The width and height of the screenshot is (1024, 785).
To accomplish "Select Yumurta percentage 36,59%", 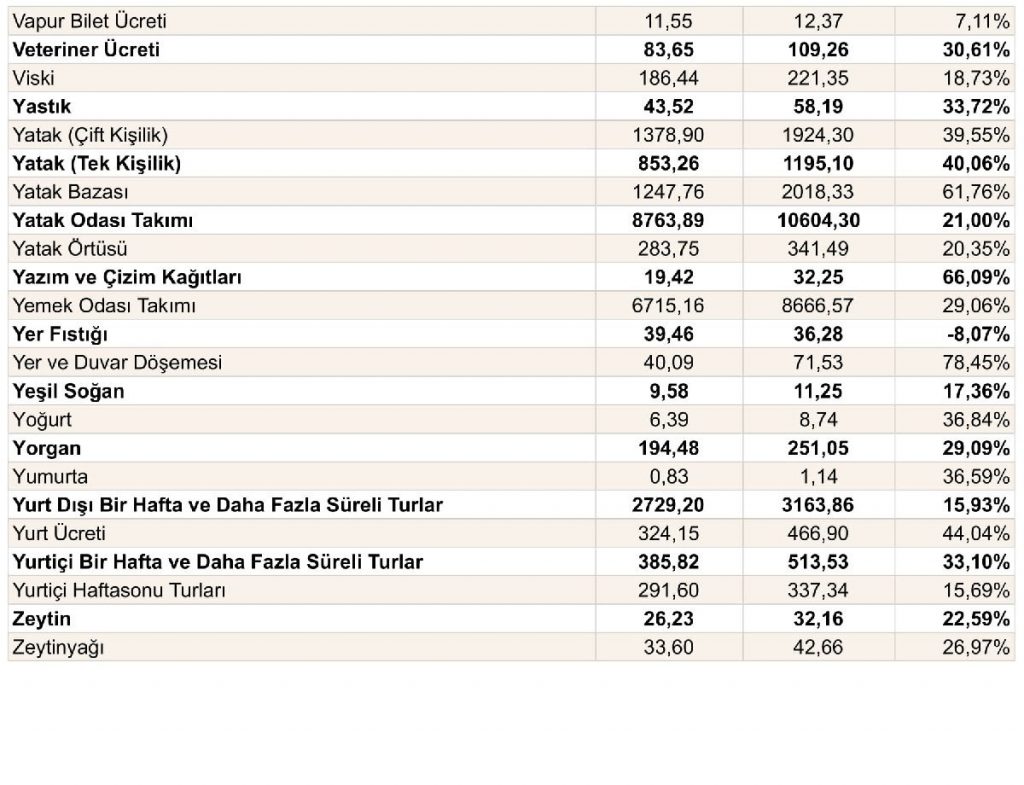I will (x=976, y=477).
